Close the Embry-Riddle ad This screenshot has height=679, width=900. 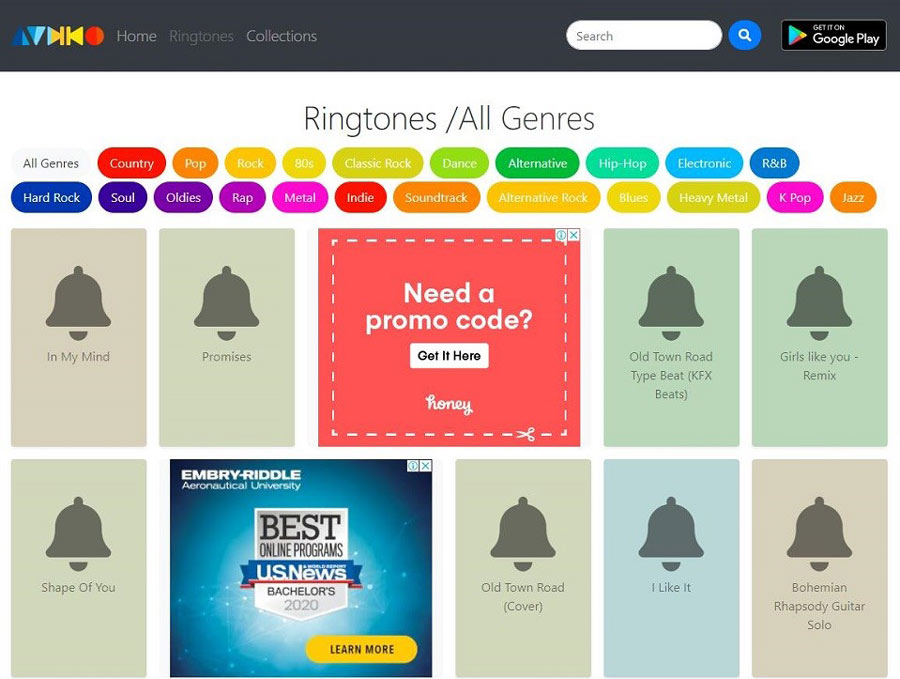coord(425,465)
